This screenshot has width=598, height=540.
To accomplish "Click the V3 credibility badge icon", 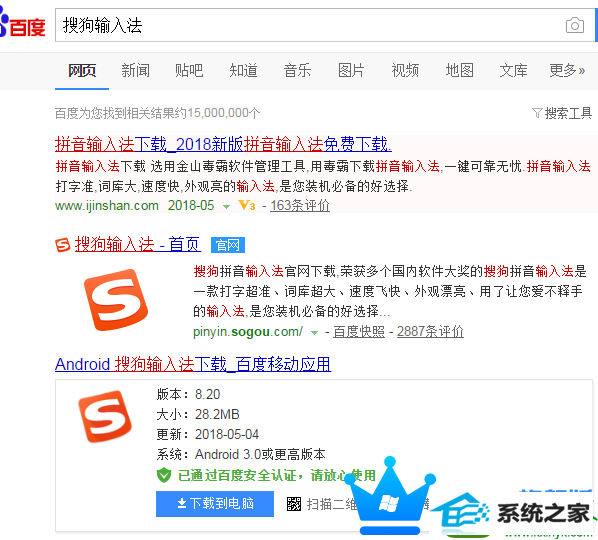I will pos(247,206).
